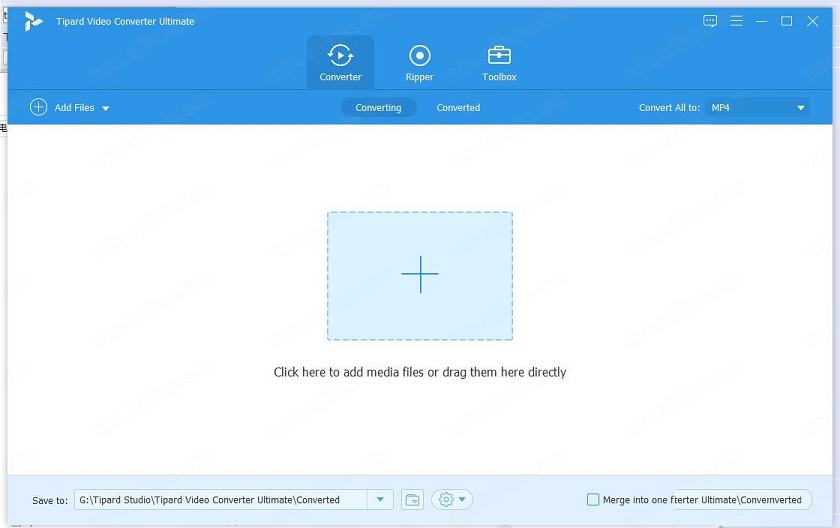This screenshot has width=840, height=528.
Task: Open the hamburger menu in title bar
Action: coord(736,21)
